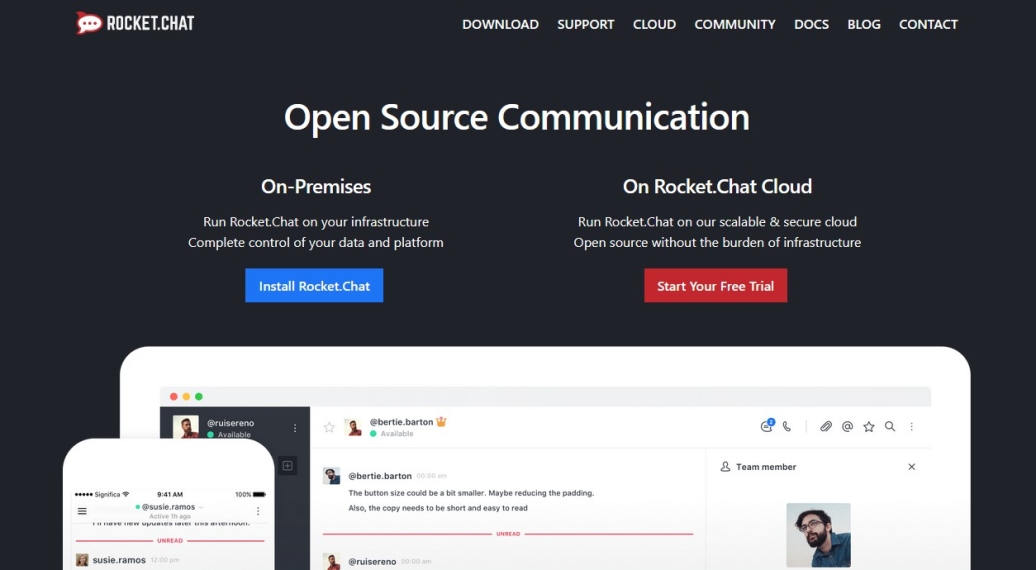Visit the Community page
The height and width of the screenshot is (570, 1036).
[x=735, y=24]
